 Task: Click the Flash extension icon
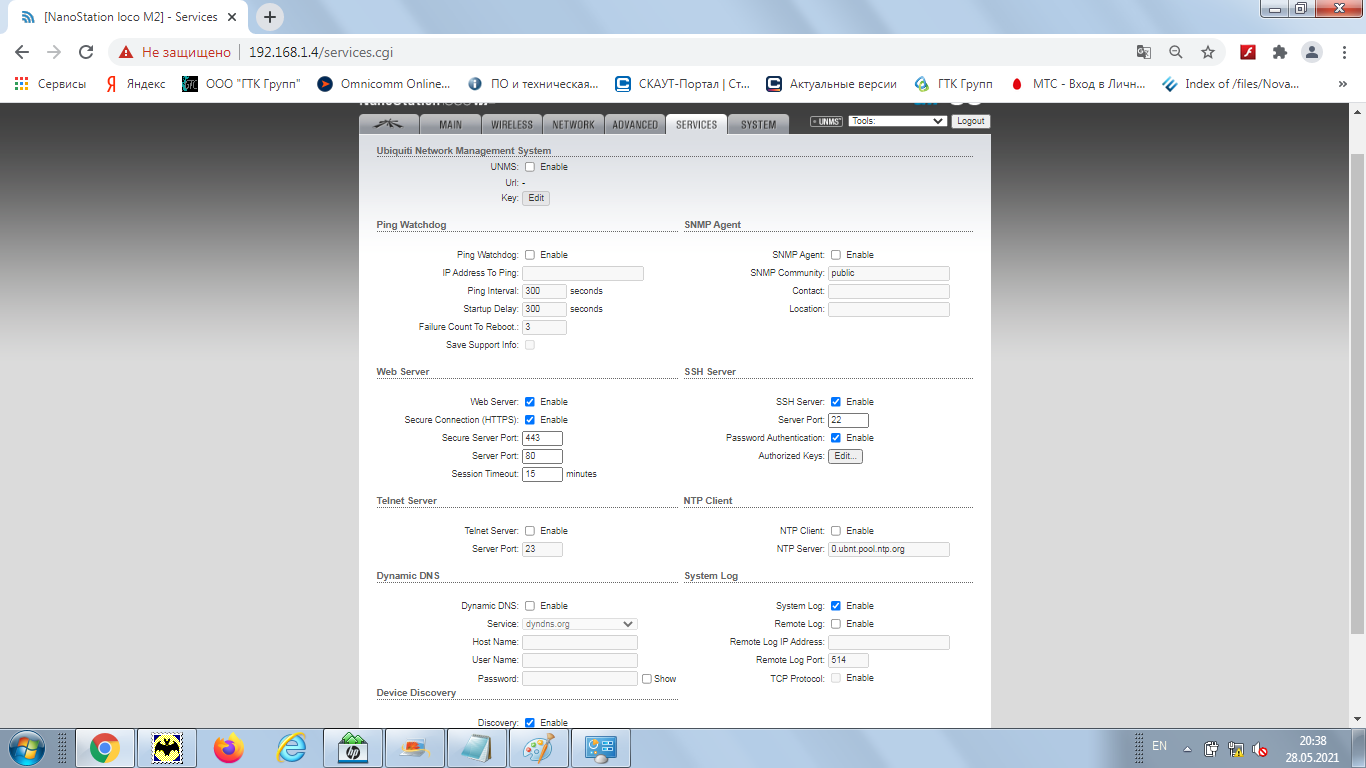[1248, 52]
